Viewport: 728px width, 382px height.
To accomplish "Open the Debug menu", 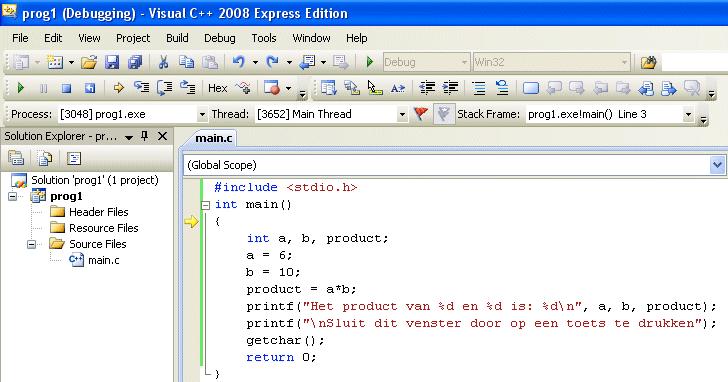I will tap(220, 38).
